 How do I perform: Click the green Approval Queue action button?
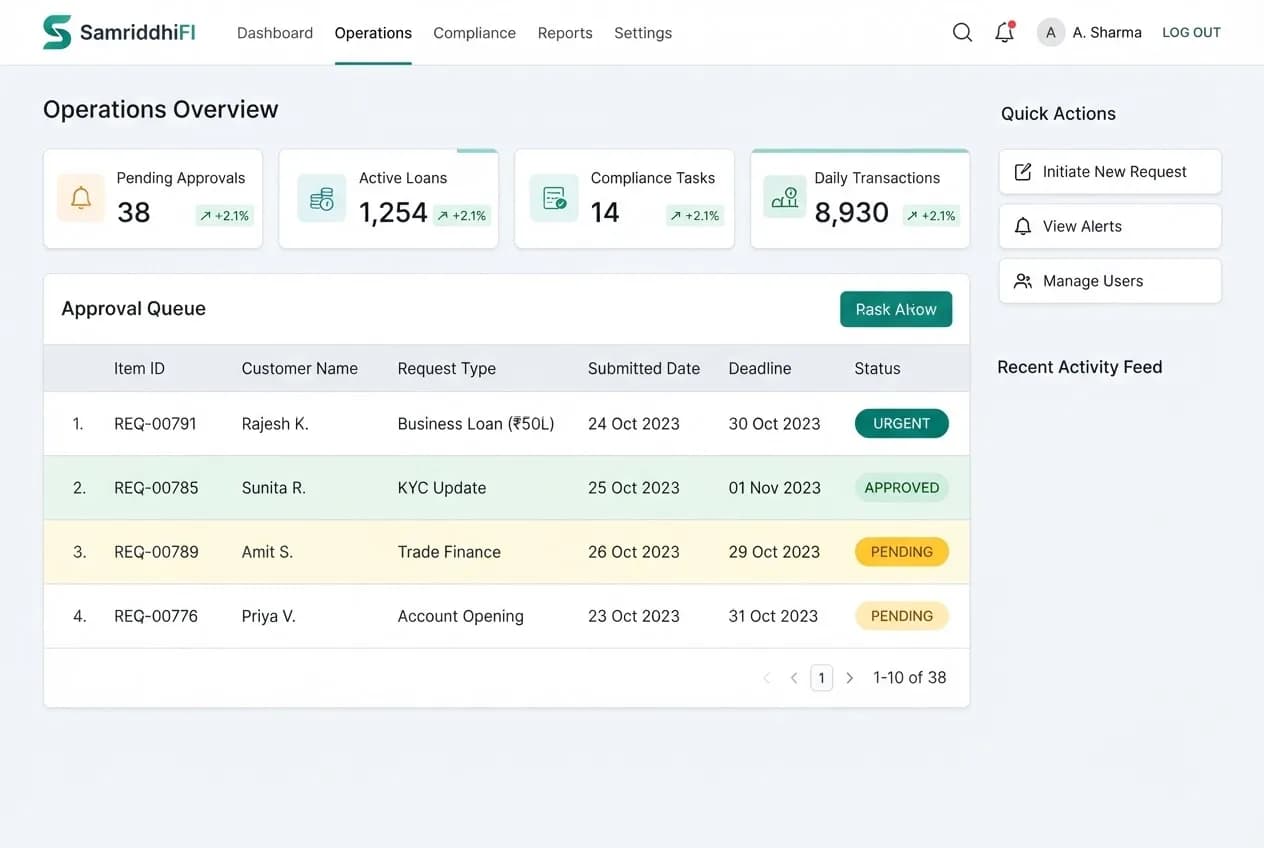[896, 309]
